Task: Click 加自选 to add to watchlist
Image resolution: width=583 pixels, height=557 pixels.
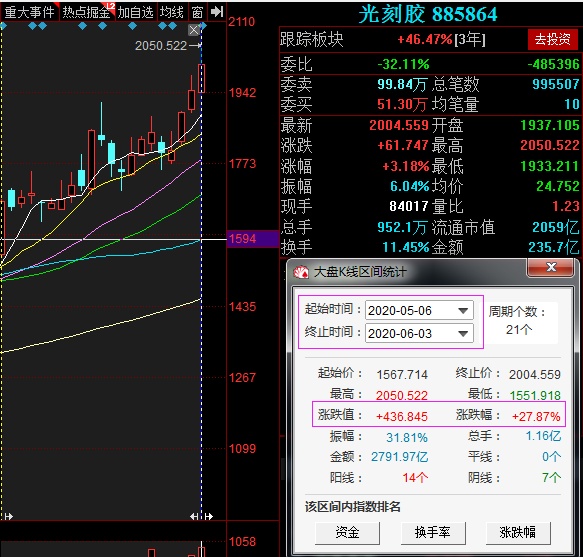Action: click(136, 12)
